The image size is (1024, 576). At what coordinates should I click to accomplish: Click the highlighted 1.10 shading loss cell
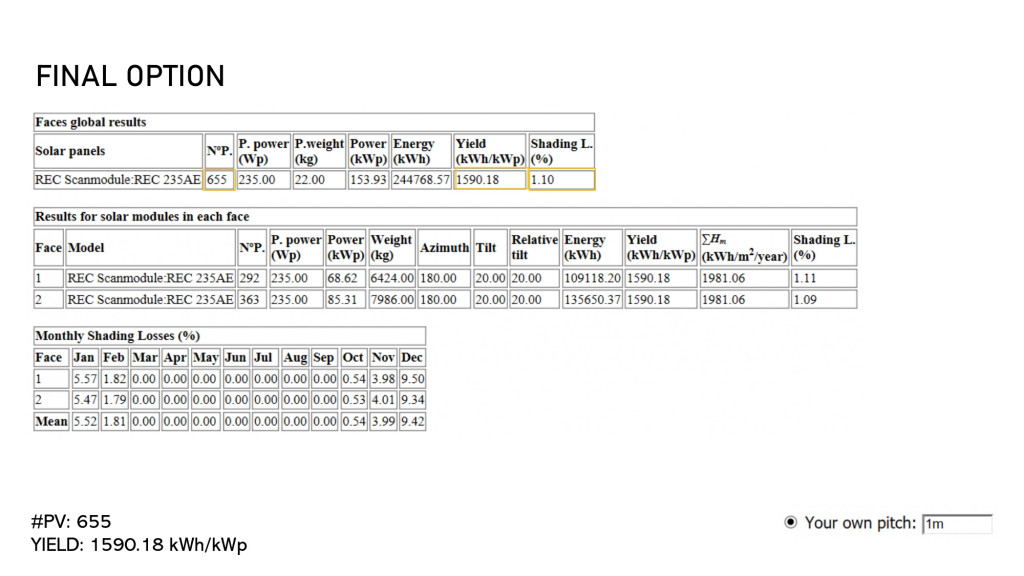click(x=560, y=180)
